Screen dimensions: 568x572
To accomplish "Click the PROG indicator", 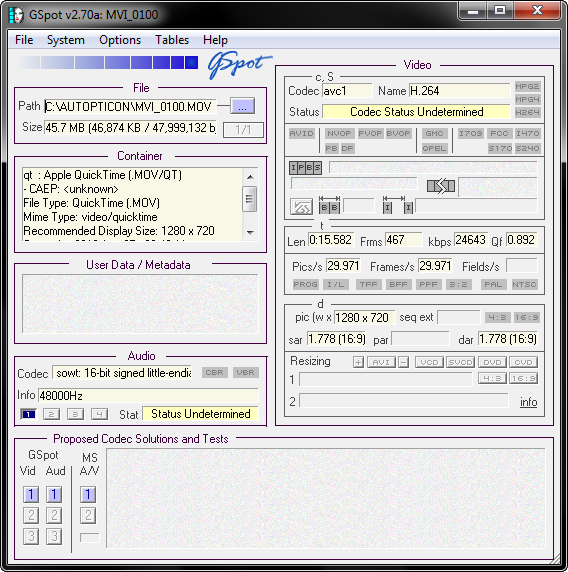I will point(306,284).
